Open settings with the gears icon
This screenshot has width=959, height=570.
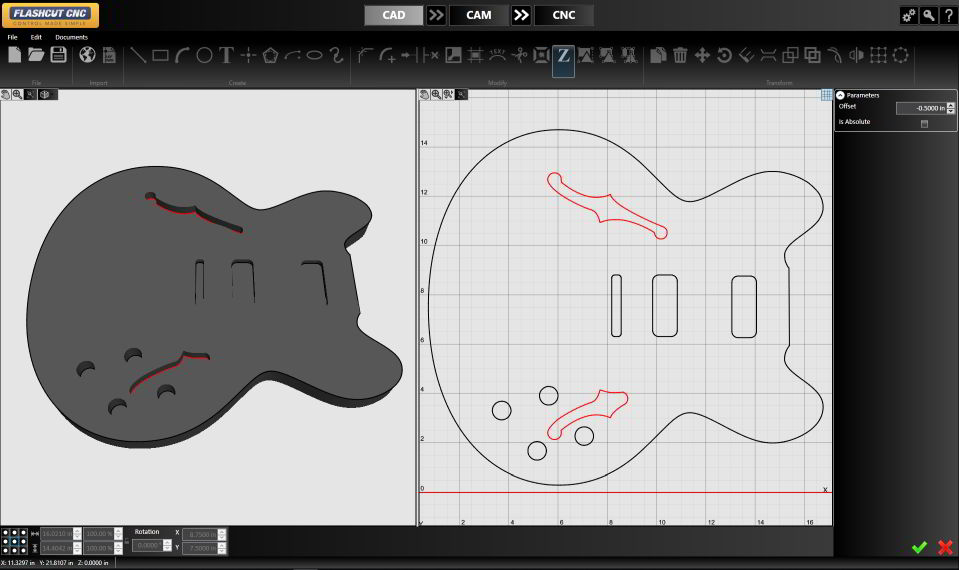[x=908, y=15]
